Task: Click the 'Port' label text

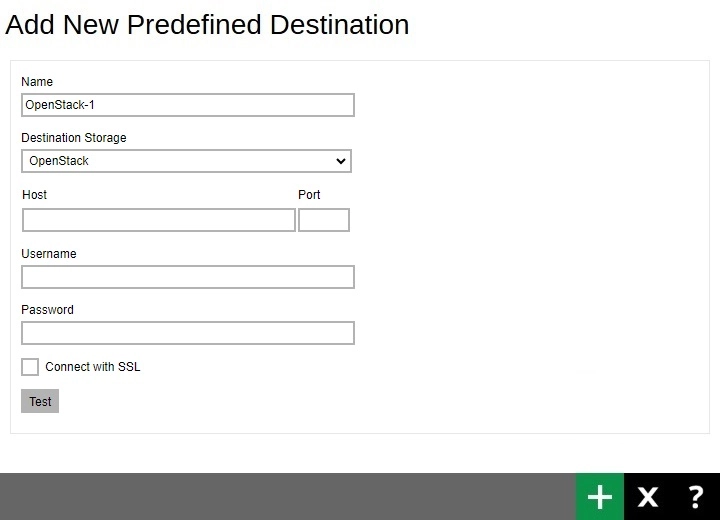Action: coord(309,195)
